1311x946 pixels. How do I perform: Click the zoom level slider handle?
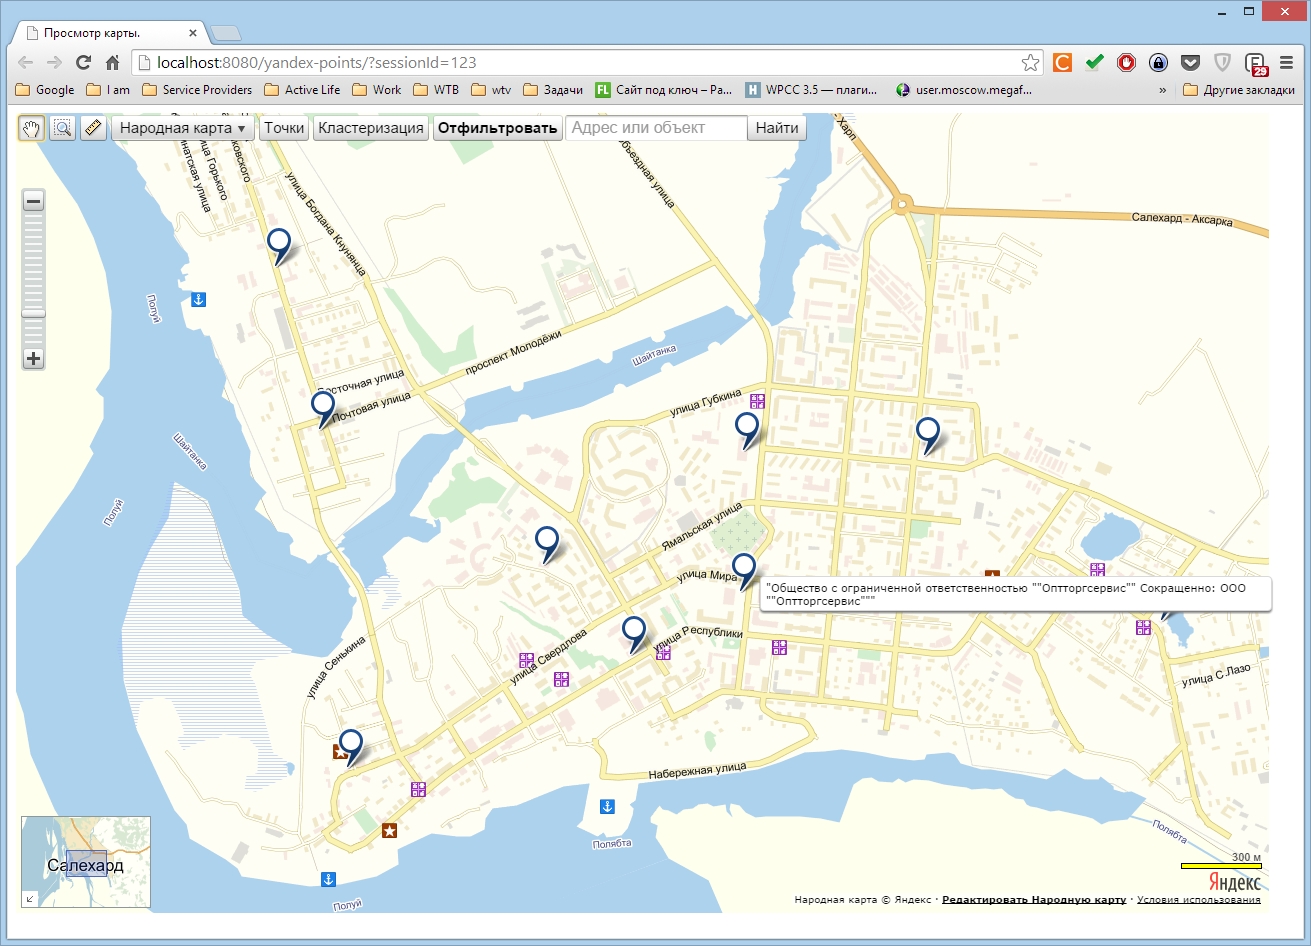click(34, 314)
